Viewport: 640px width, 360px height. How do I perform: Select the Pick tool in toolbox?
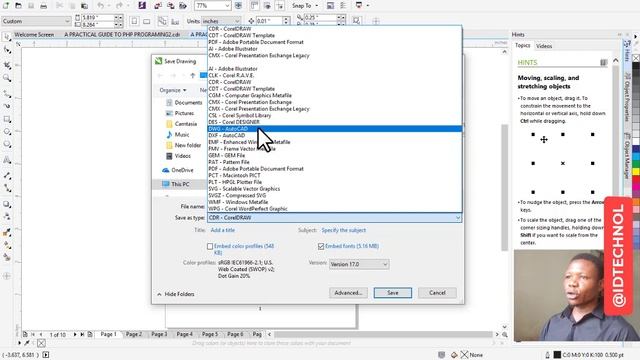[x=7, y=37]
